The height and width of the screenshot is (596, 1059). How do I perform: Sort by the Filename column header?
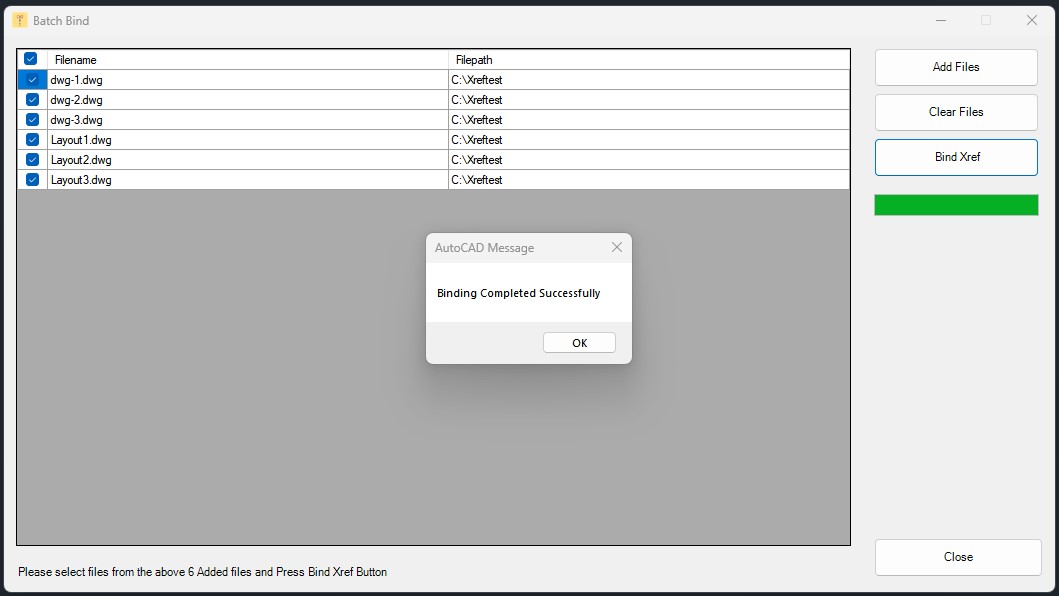click(x=248, y=60)
